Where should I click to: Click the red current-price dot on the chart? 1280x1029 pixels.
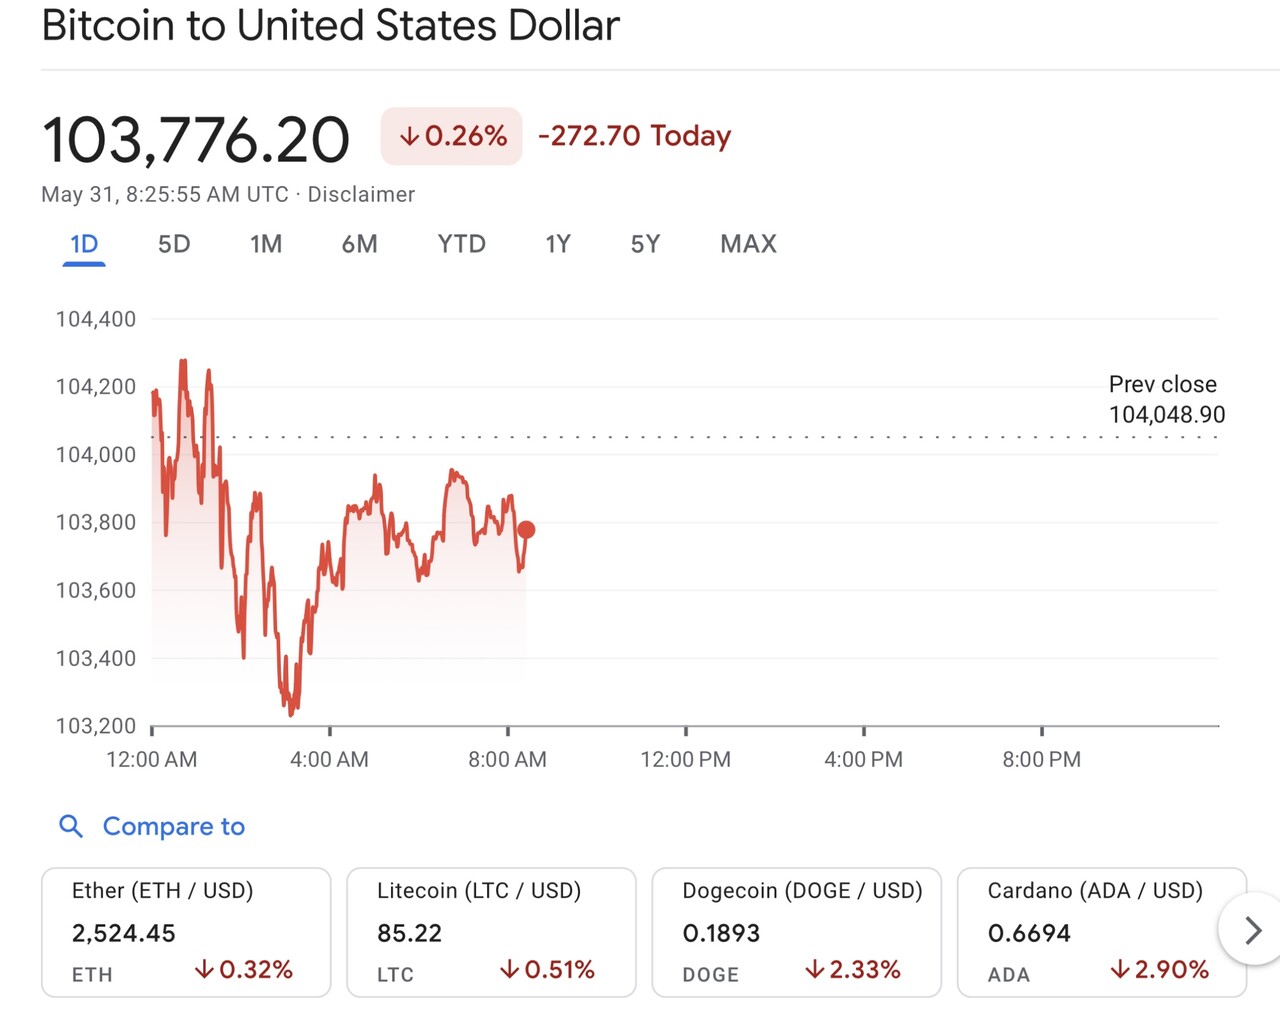(526, 530)
